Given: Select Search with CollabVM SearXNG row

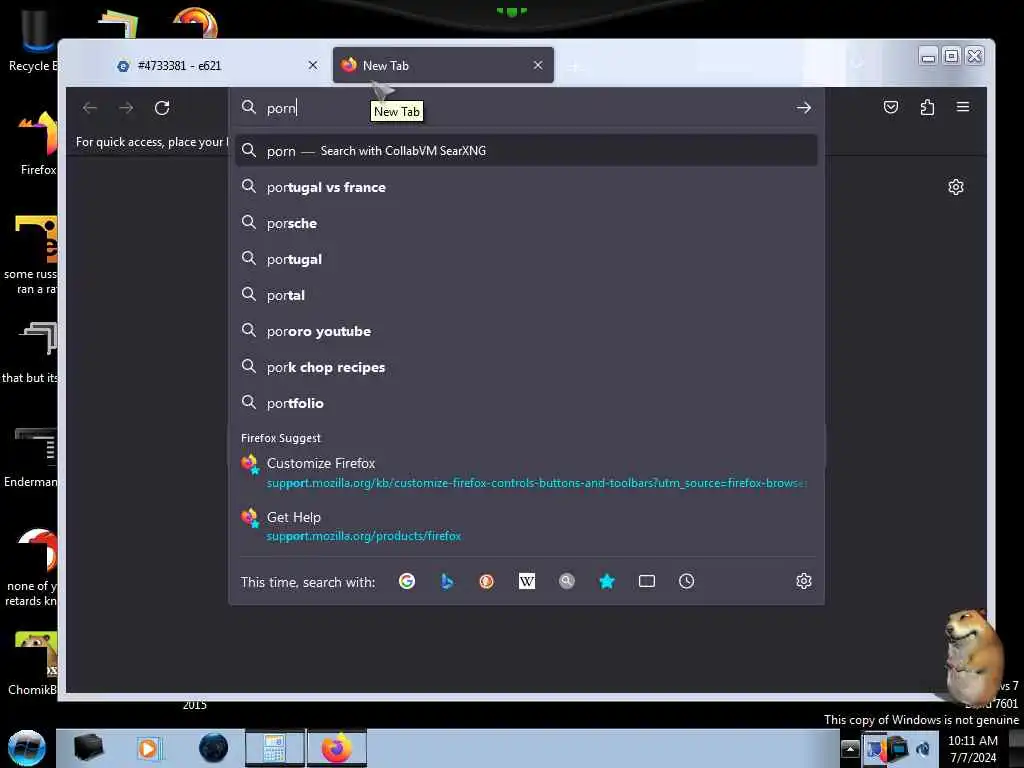Looking at the screenshot, I should click(526, 151).
